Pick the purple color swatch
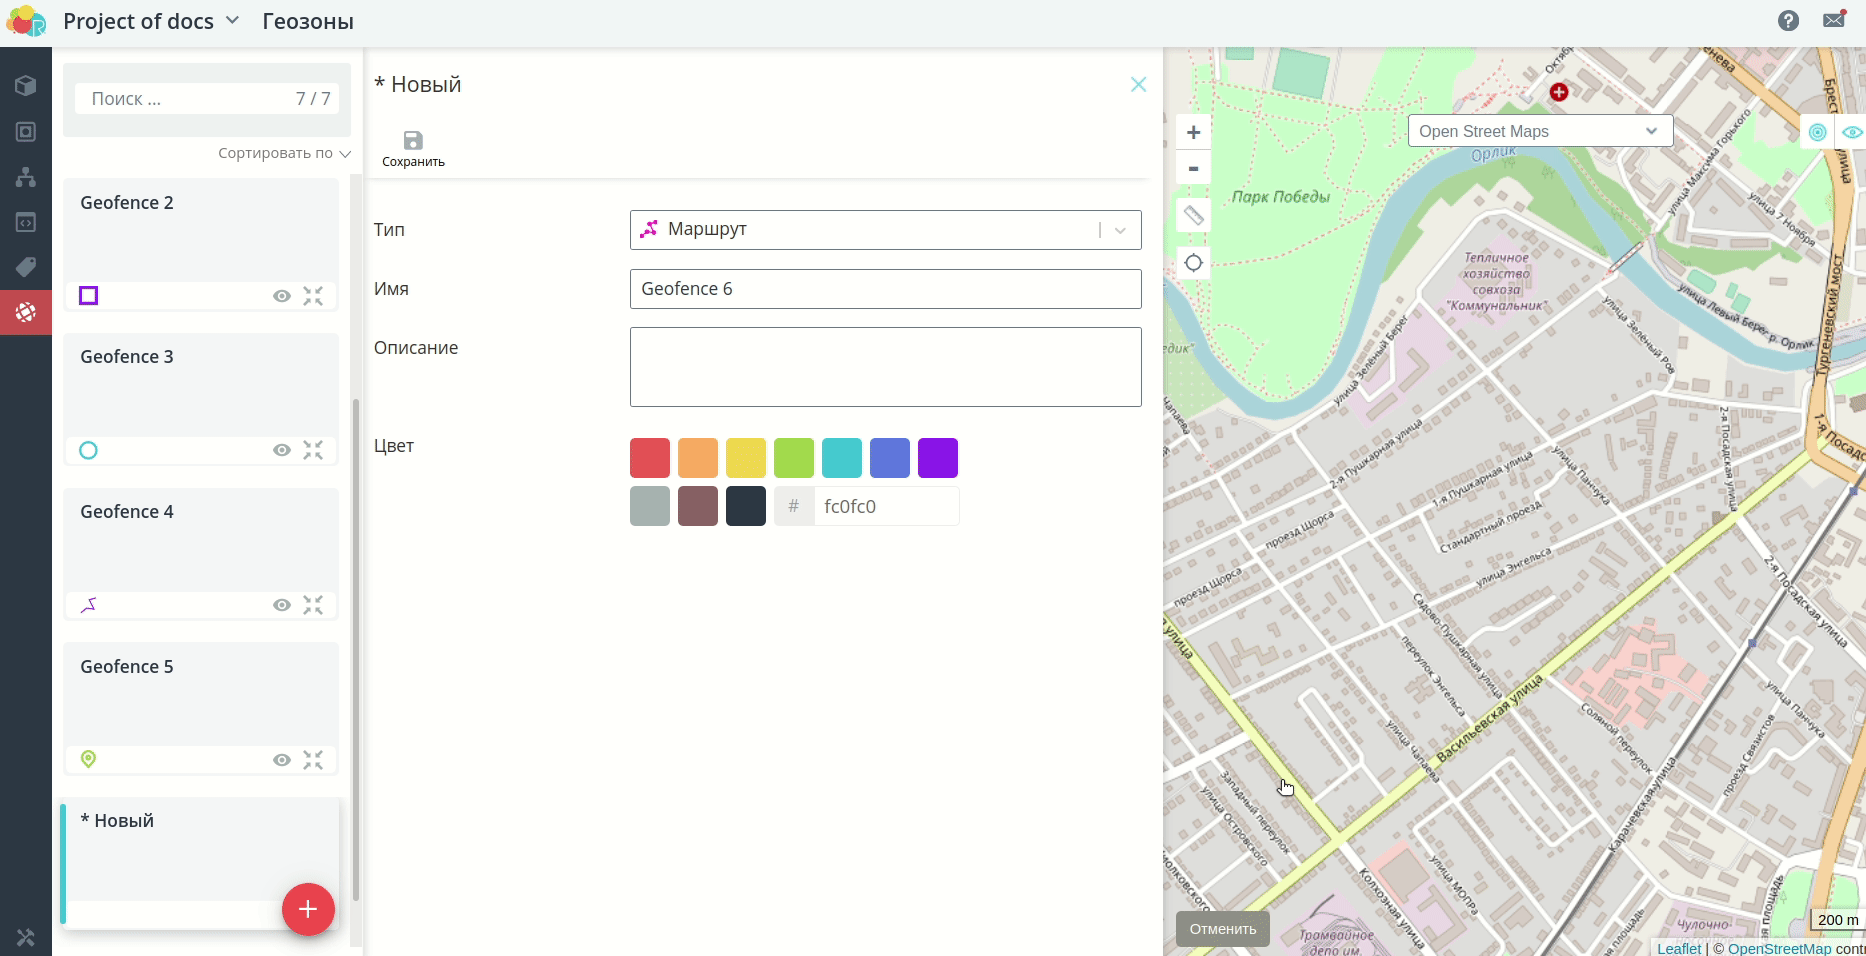 click(x=938, y=458)
